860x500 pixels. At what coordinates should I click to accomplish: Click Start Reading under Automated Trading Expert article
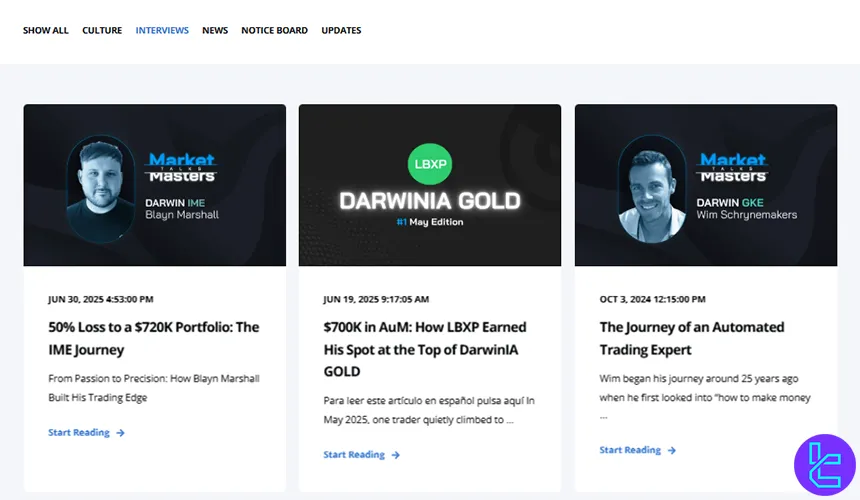[630, 450]
